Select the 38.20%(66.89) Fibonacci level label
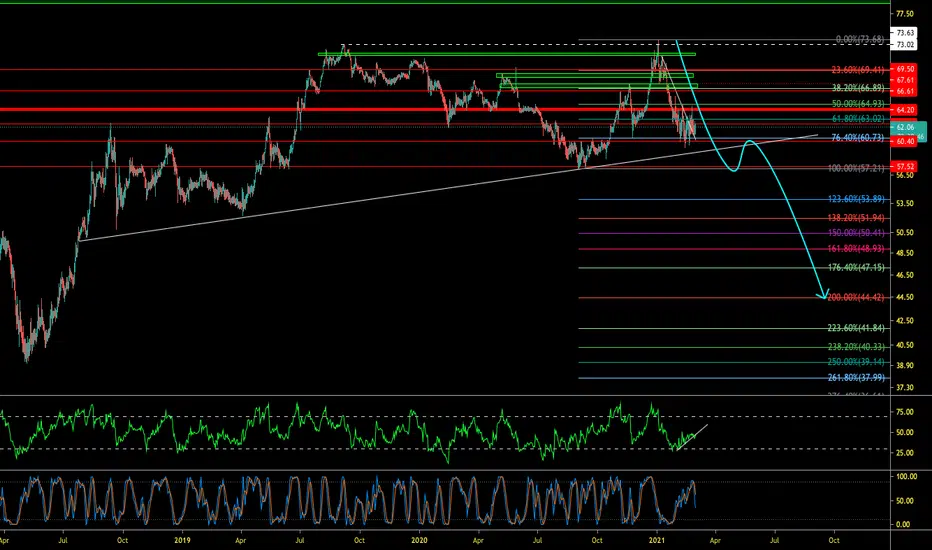The height and width of the screenshot is (550, 932). [858, 88]
